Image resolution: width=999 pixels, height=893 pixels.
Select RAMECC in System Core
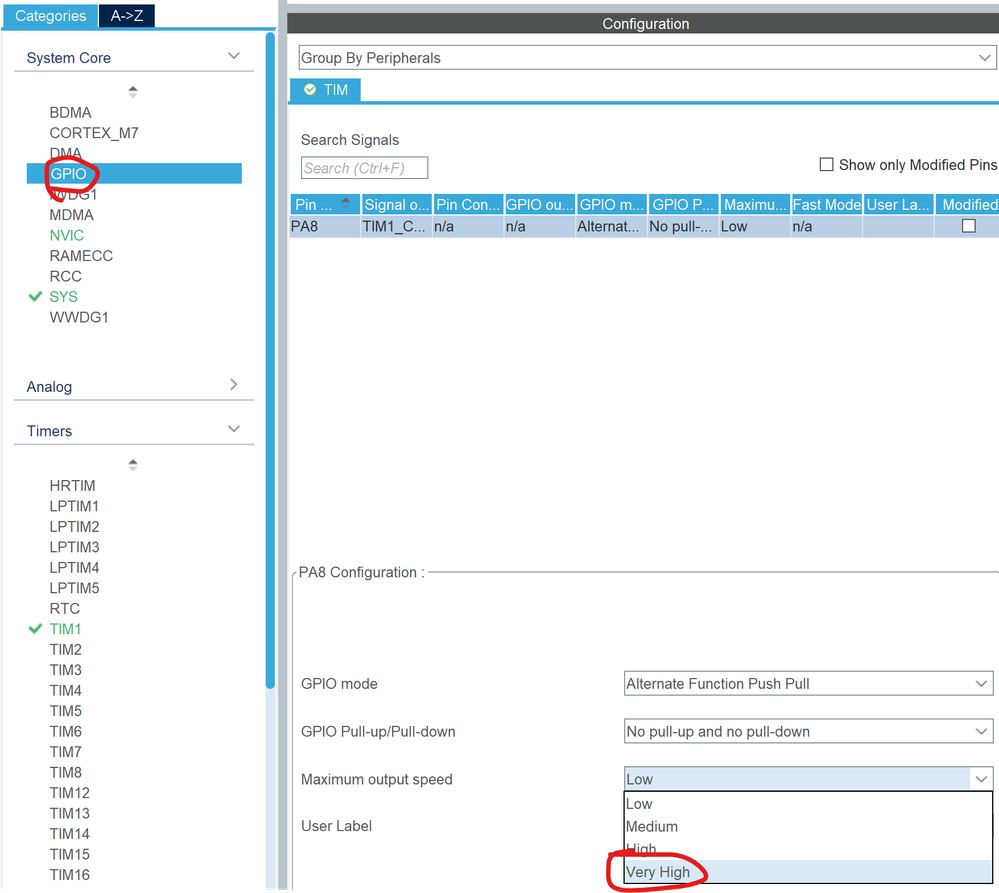tap(81, 256)
